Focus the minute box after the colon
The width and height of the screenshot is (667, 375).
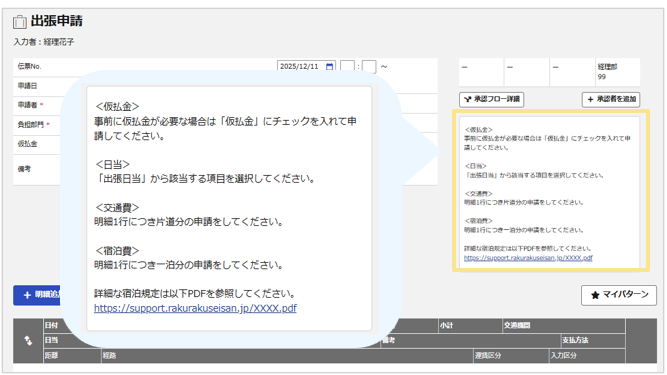[x=369, y=66]
